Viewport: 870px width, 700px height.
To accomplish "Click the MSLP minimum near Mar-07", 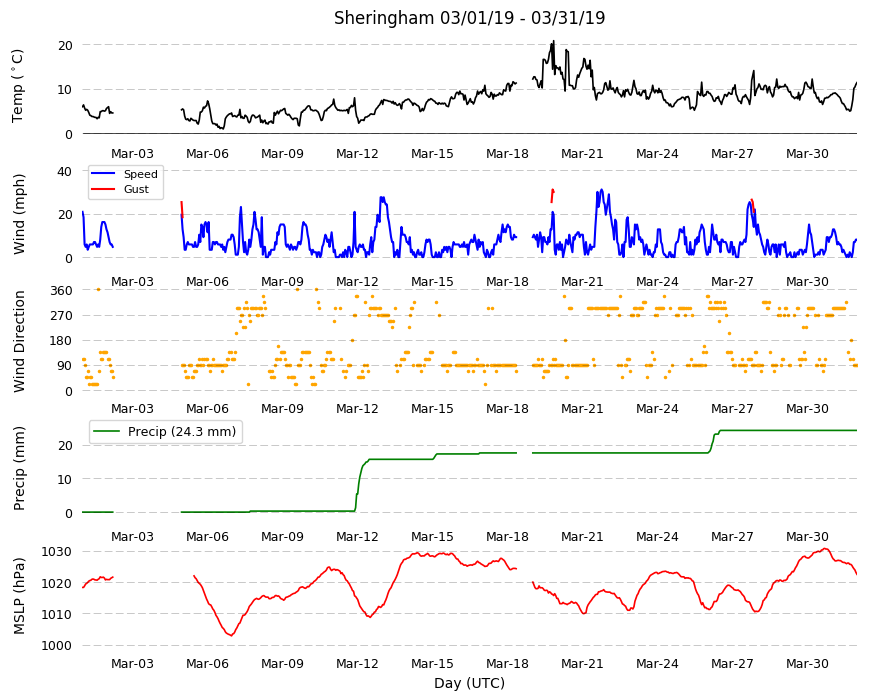I will point(231,635).
